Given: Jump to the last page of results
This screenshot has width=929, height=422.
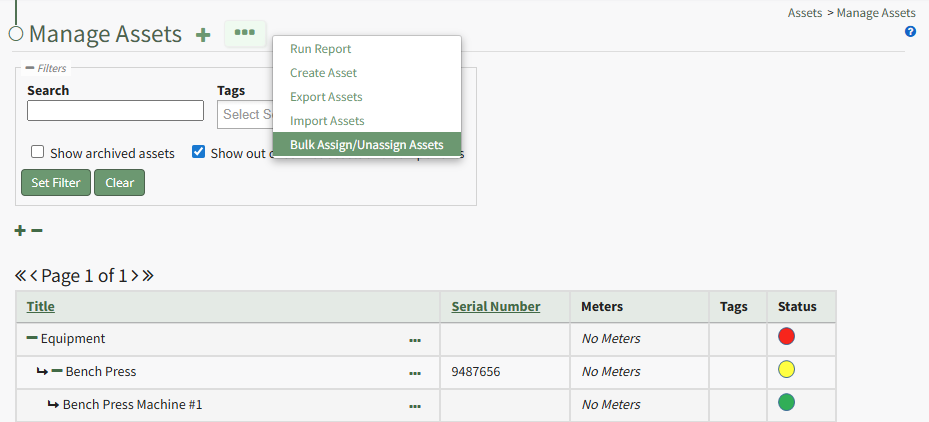Looking at the screenshot, I should pos(148,276).
